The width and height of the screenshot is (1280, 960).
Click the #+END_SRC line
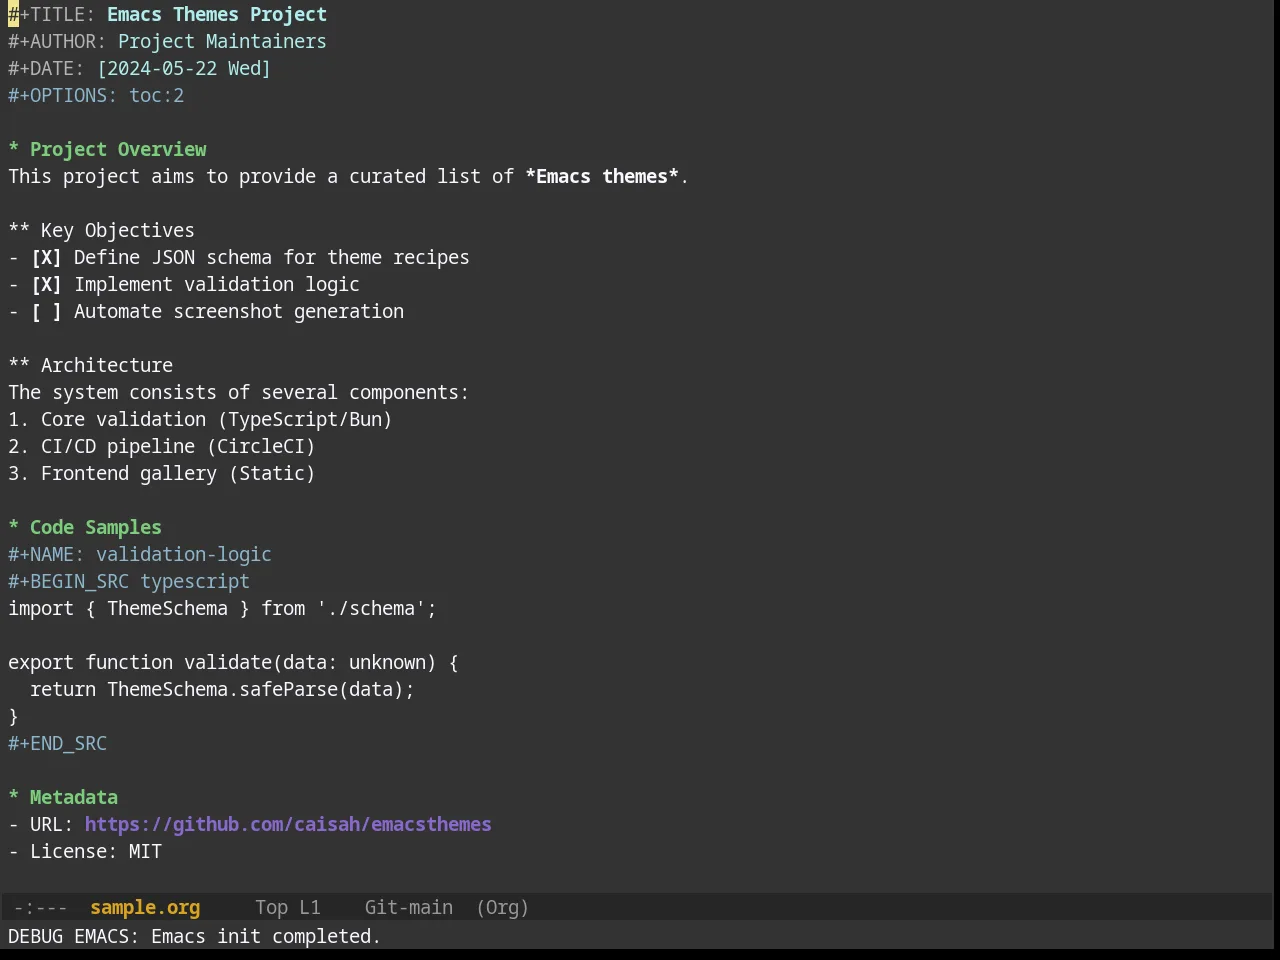pyautogui.click(x=57, y=743)
